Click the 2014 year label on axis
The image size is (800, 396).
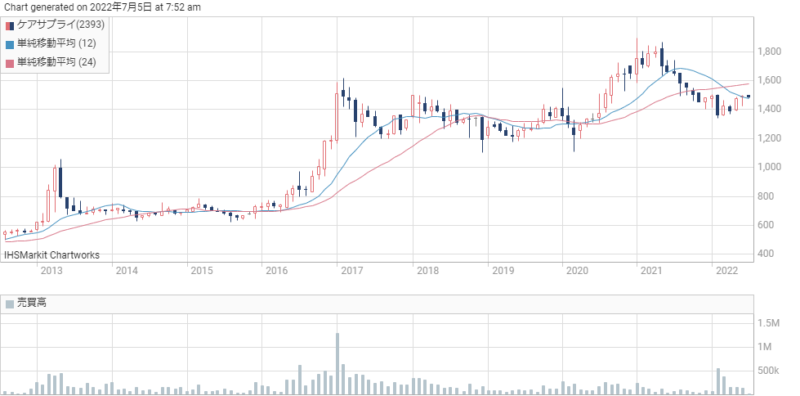127,271
